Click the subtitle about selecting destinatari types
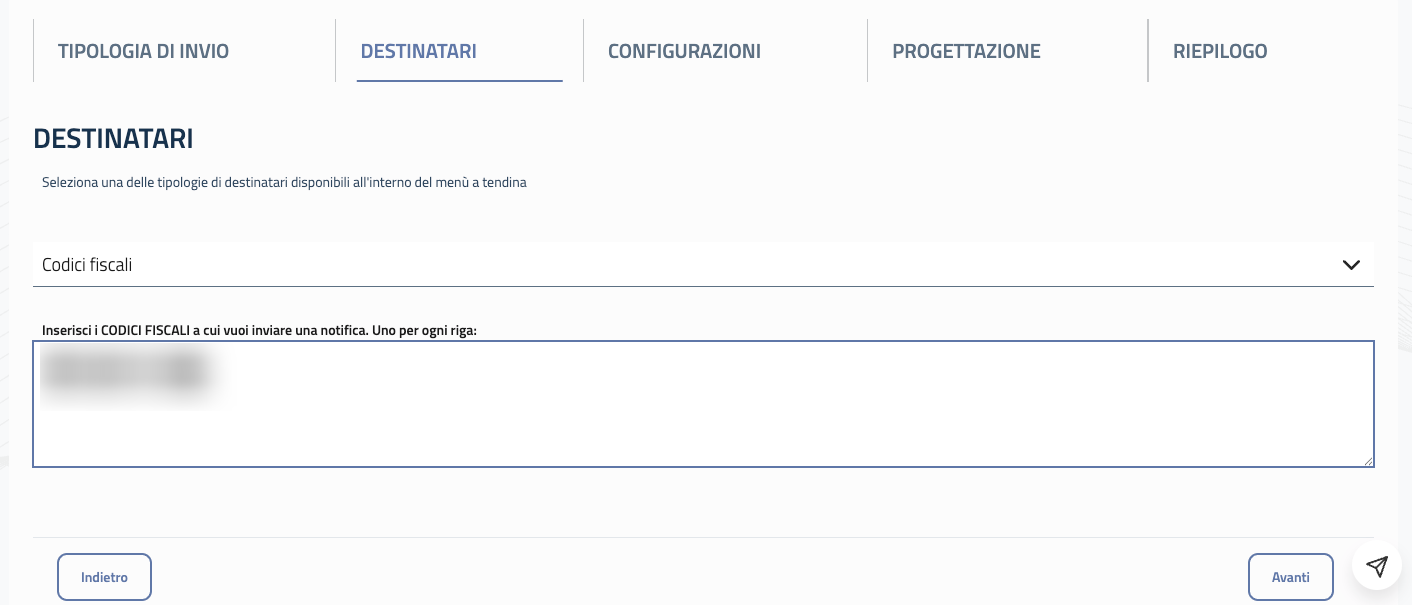The height and width of the screenshot is (605, 1412). tap(284, 182)
